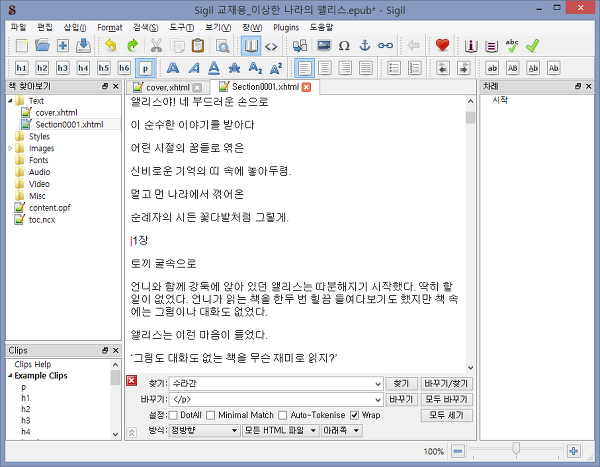Redo the last action
The width and height of the screenshot is (600, 467).
132,46
